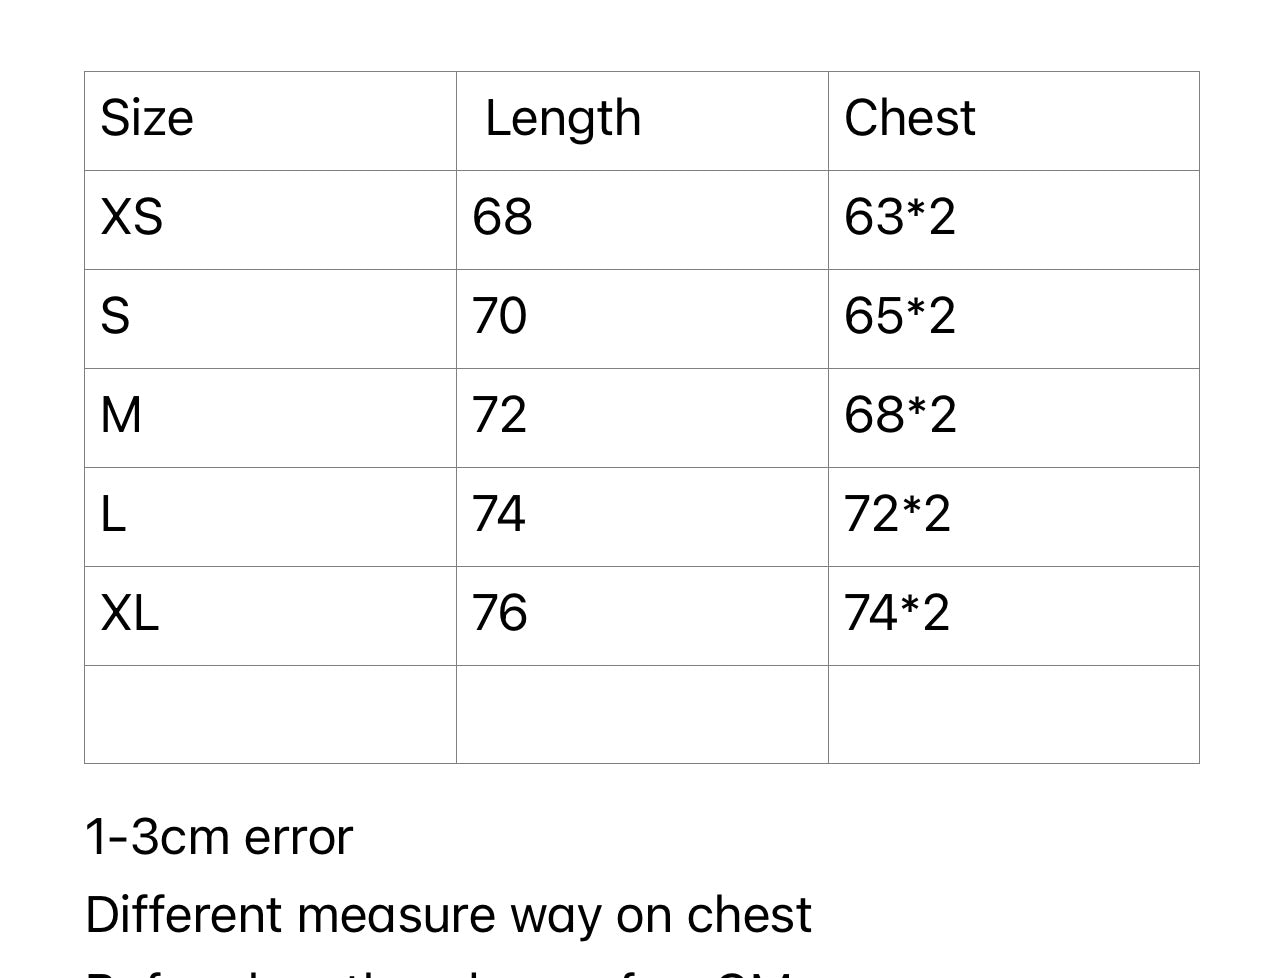1284x978 pixels.
Task: Click the length value 76
Action: click(499, 613)
